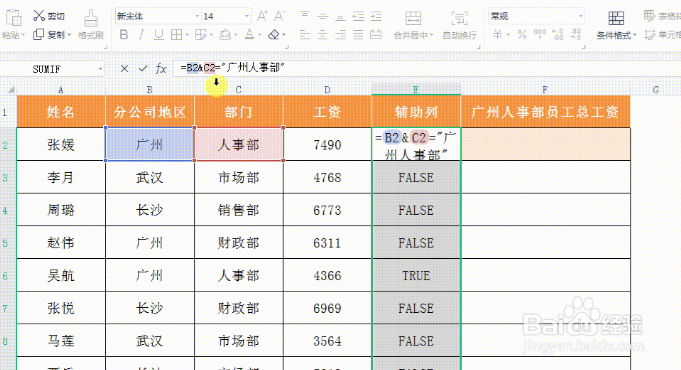681x370 pixels.
Task: Click the 广州人事部员工总工资 header cell
Action: coord(545,112)
